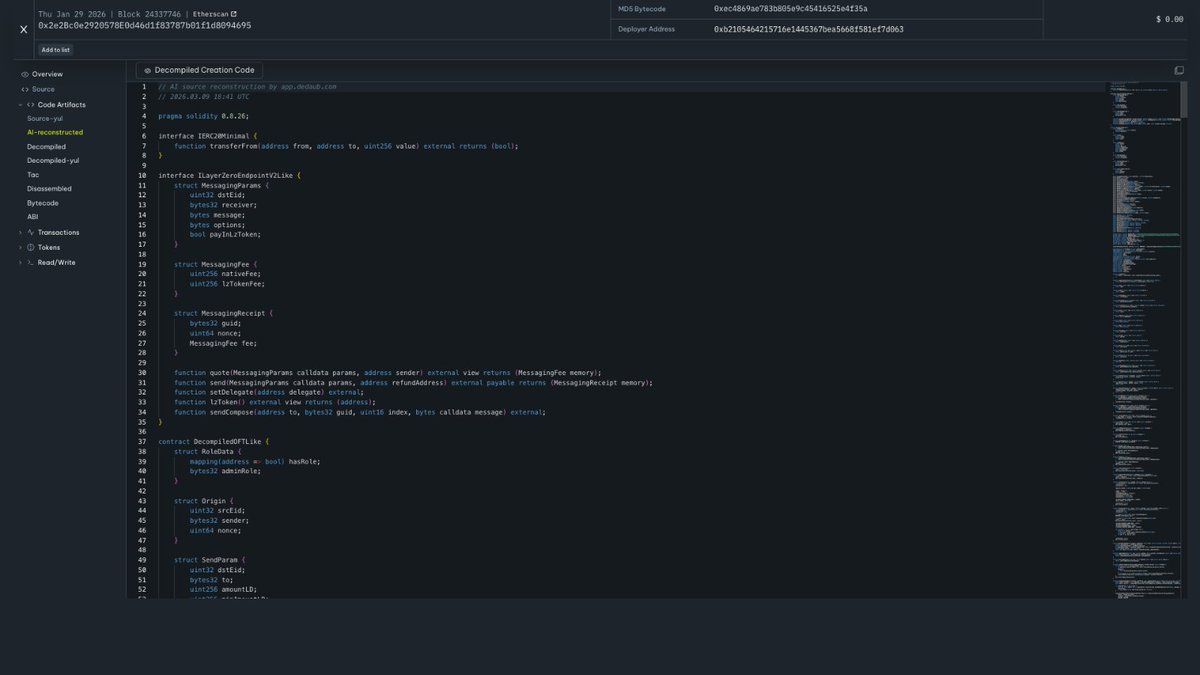
Task: Click the eye icon beside Overview
Action: coord(25,74)
